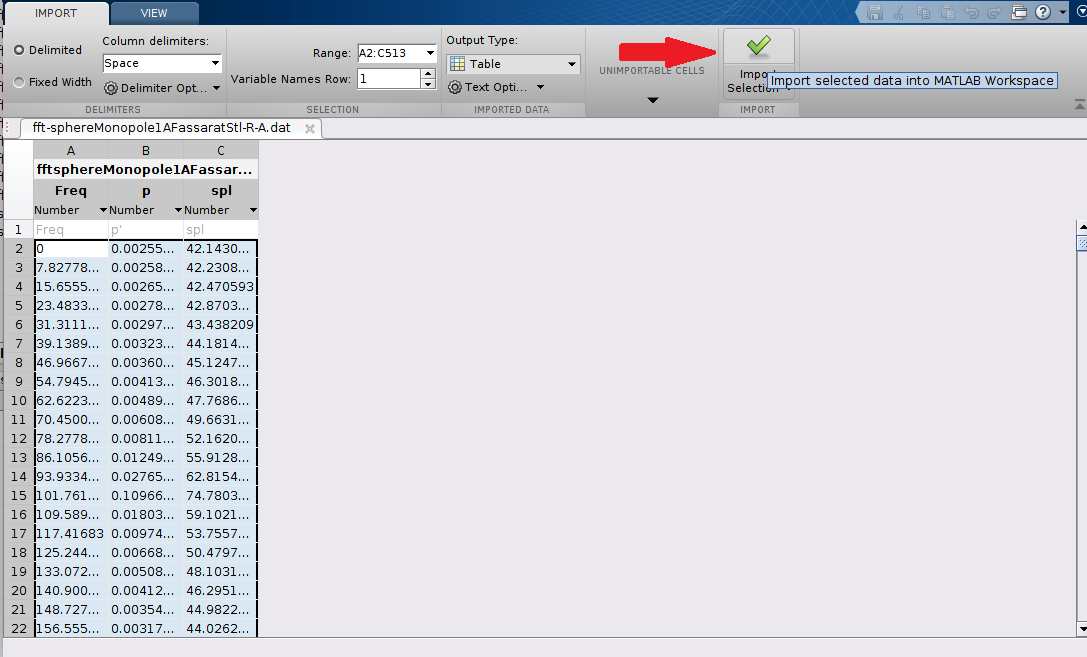The height and width of the screenshot is (657, 1087).
Task: Click the spl variable name header
Action: (220, 191)
